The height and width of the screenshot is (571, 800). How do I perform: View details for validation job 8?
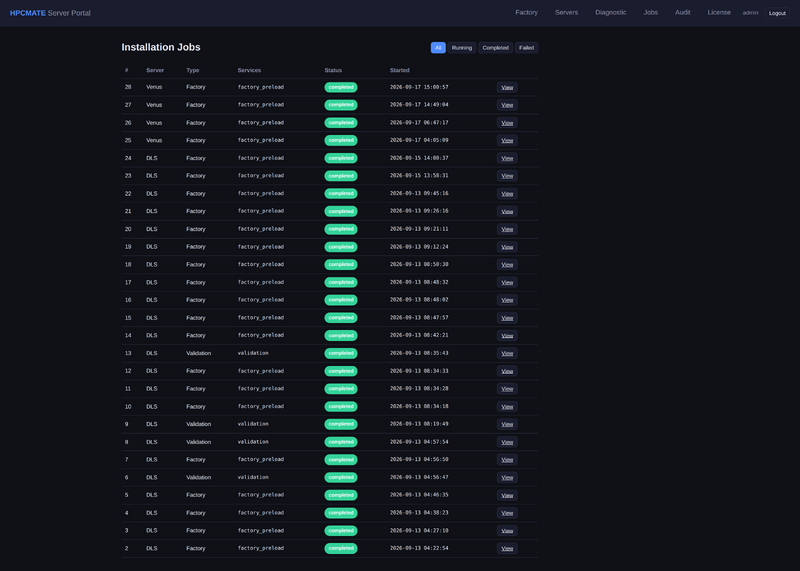tap(507, 442)
